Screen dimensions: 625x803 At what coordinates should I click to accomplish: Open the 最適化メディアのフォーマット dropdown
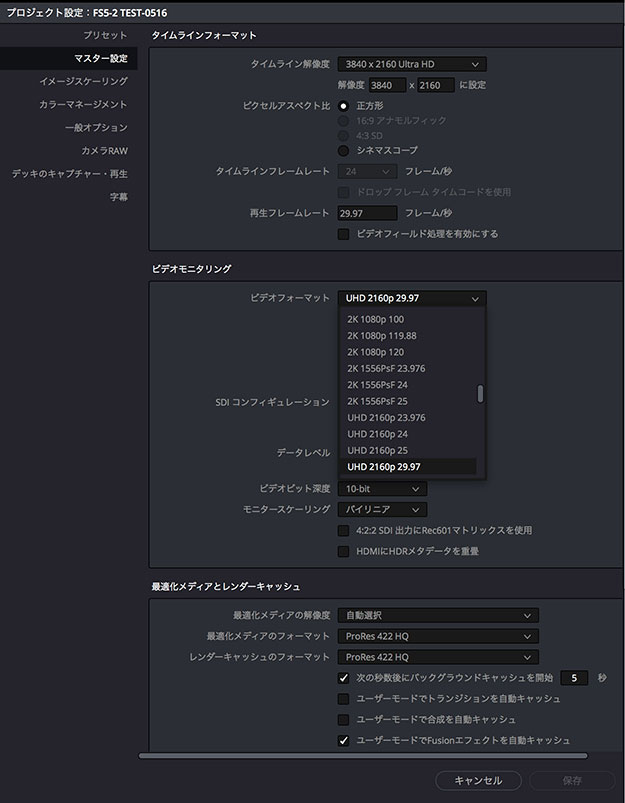coord(437,636)
